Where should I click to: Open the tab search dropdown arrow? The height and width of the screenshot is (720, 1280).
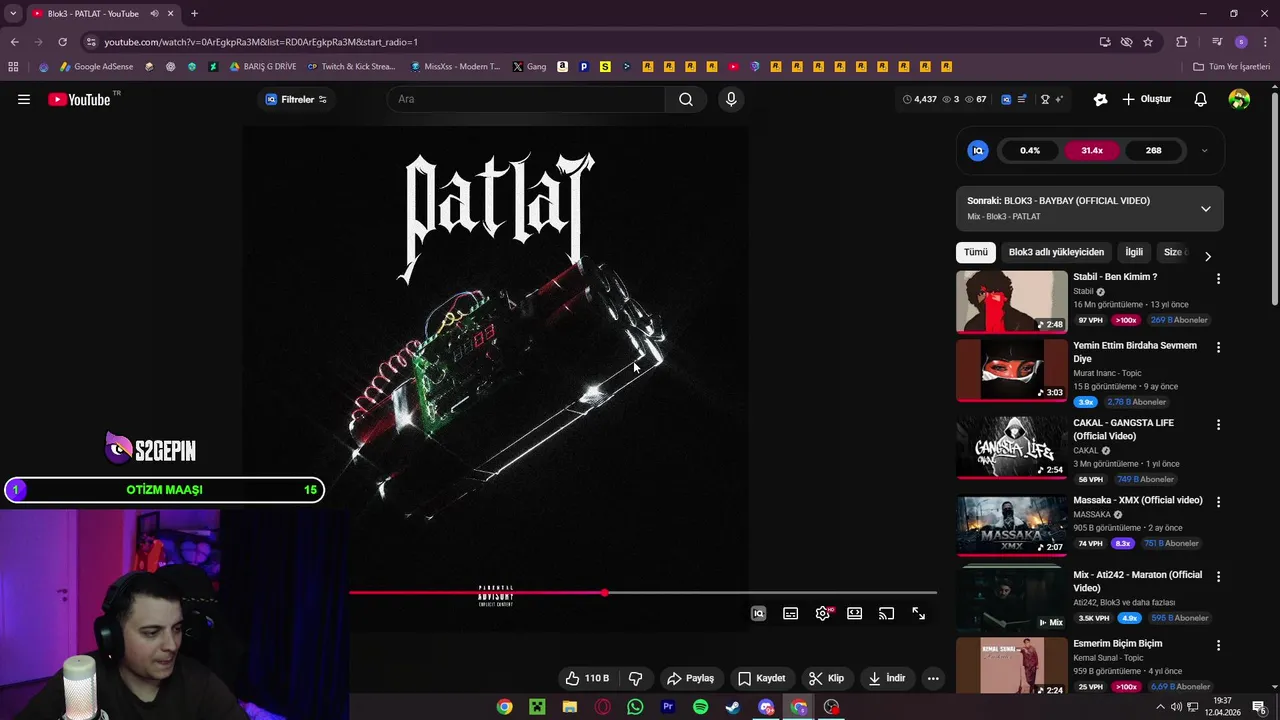click(13, 14)
